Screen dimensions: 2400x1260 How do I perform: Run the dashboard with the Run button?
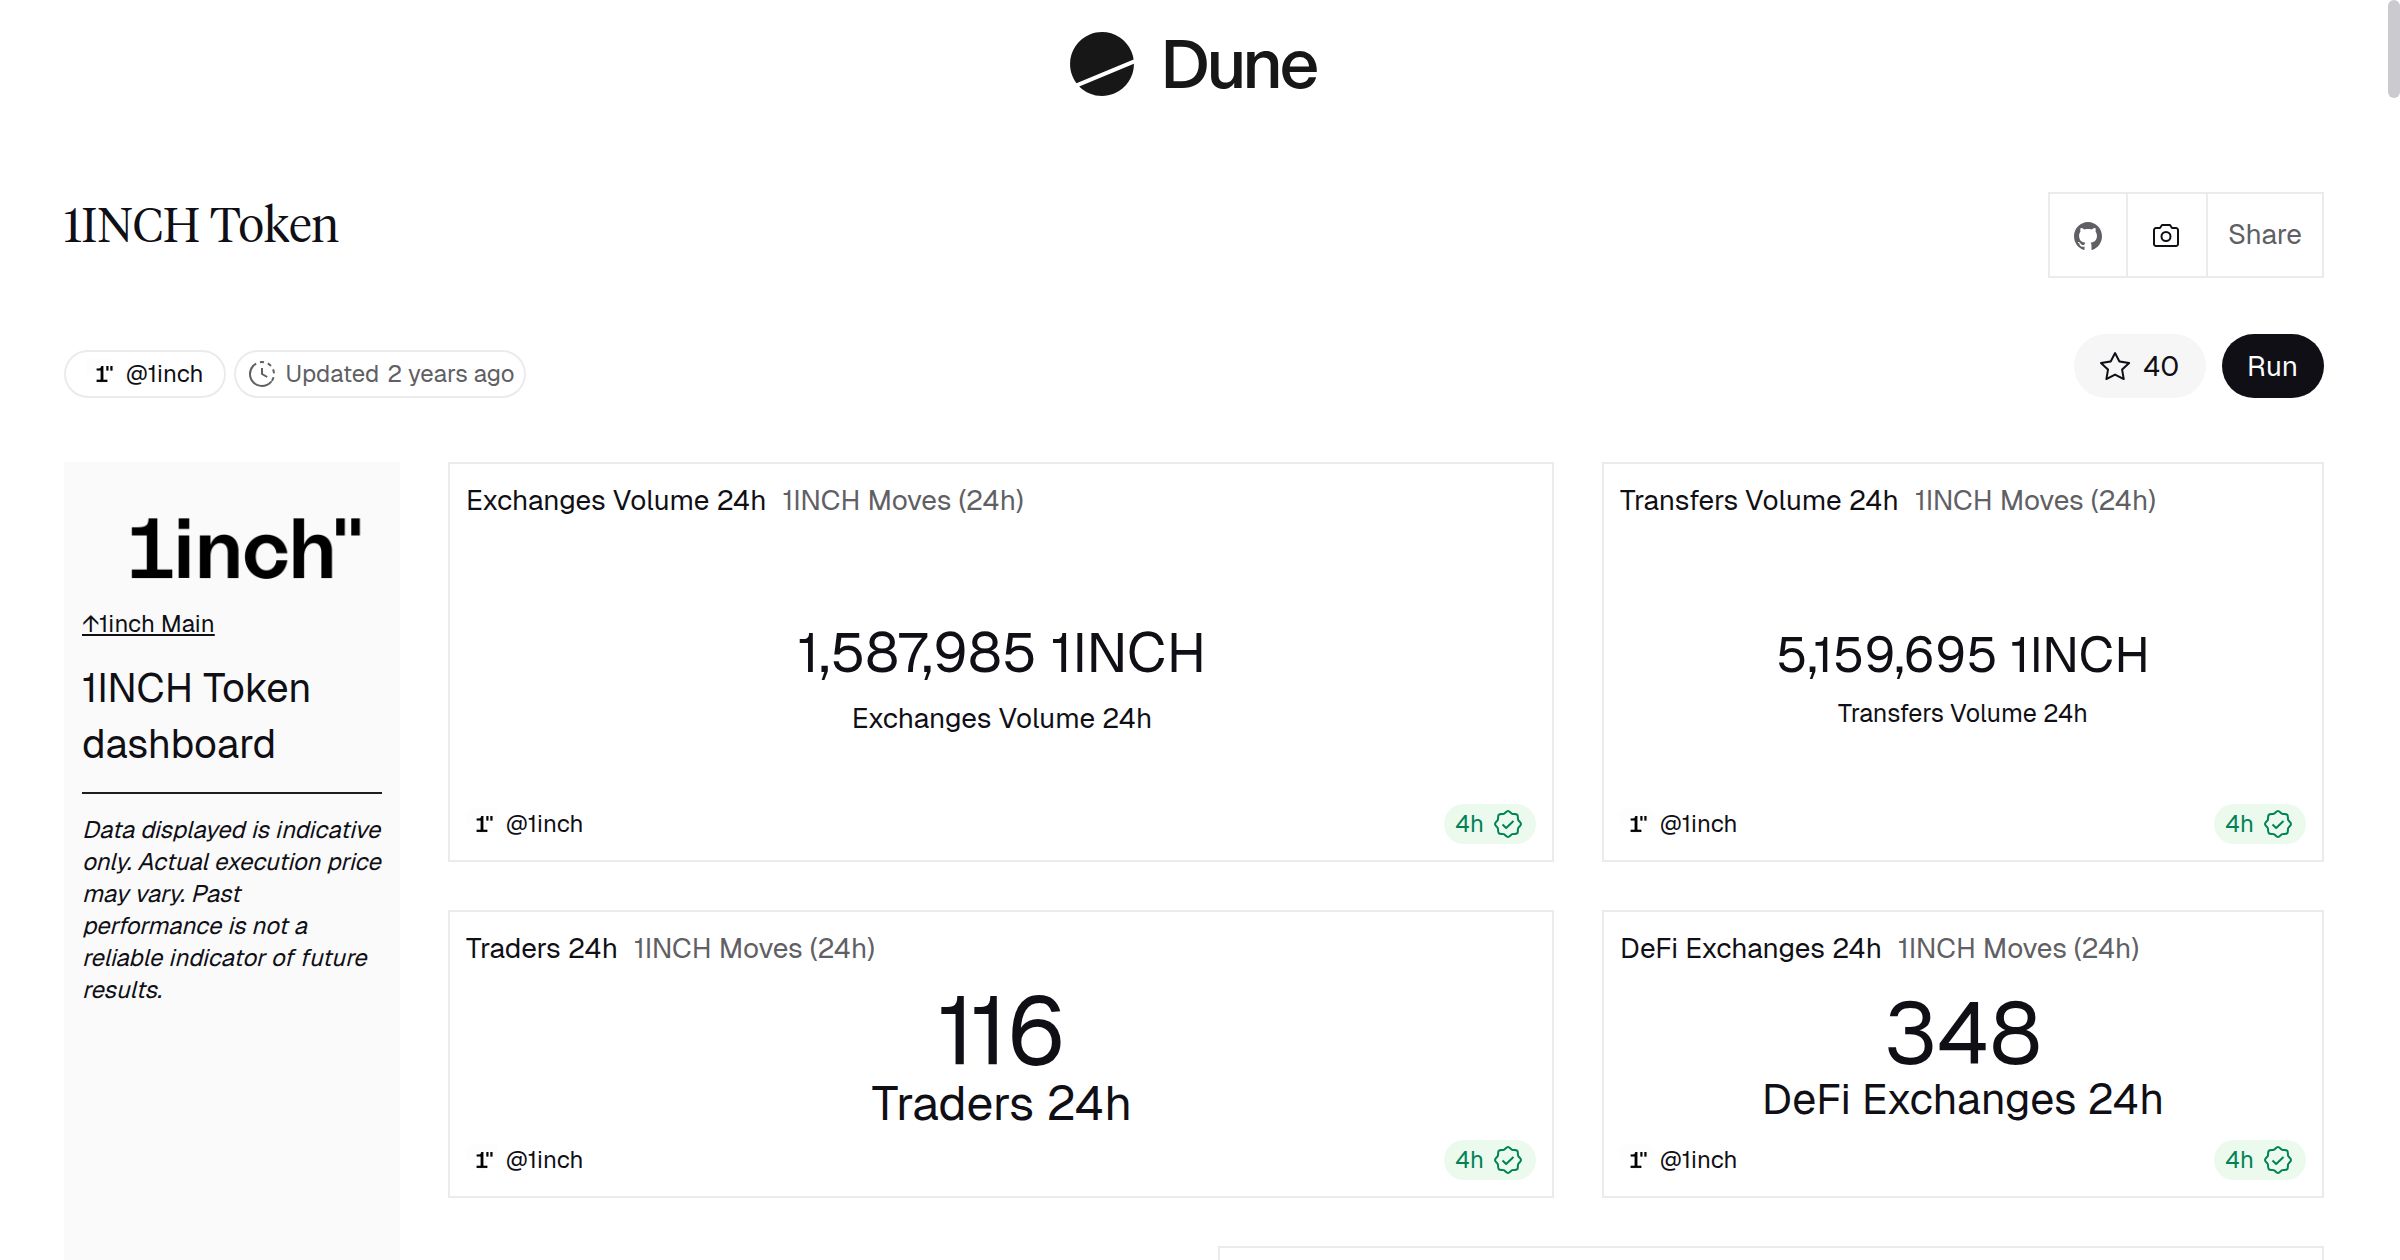pyautogui.click(x=2272, y=366)
